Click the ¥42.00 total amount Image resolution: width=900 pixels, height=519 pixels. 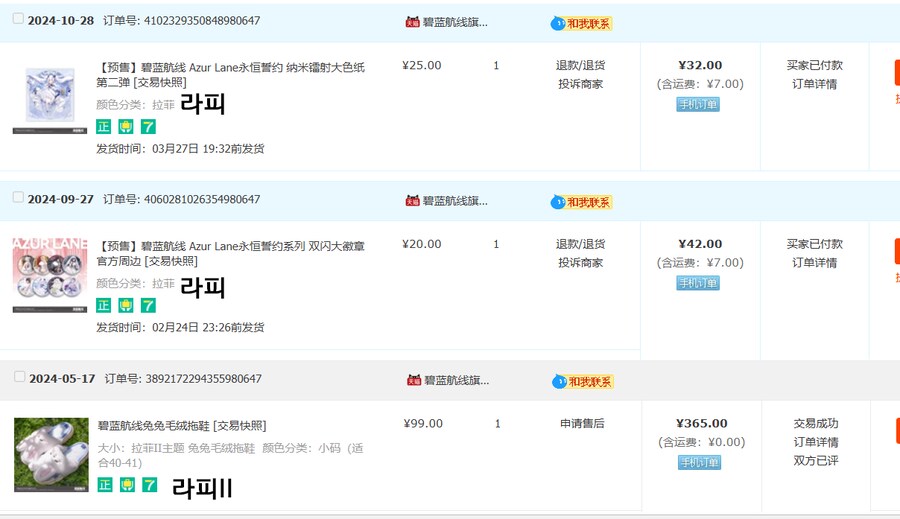(700, 244)
